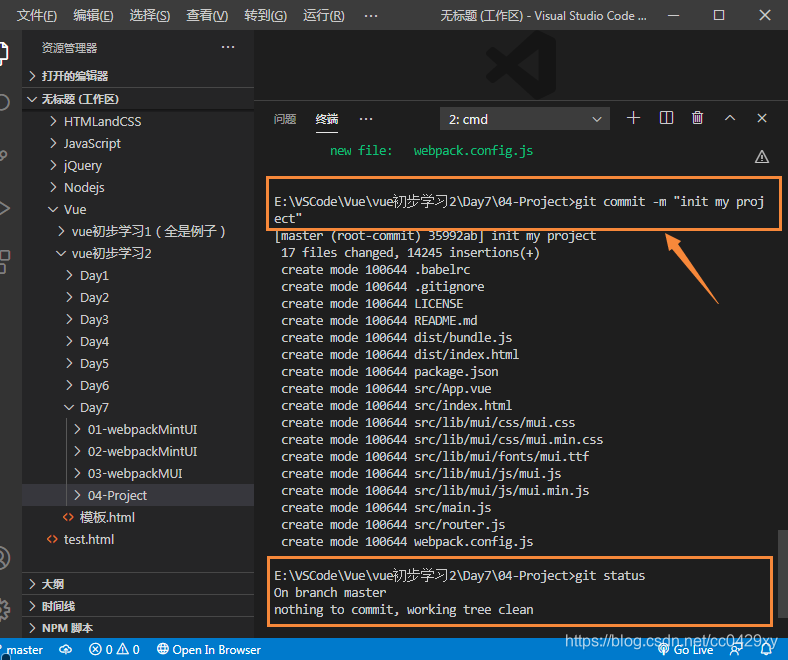Expand the jQuery folder
This screenshot has height=660, width=788.
[138, 165]
